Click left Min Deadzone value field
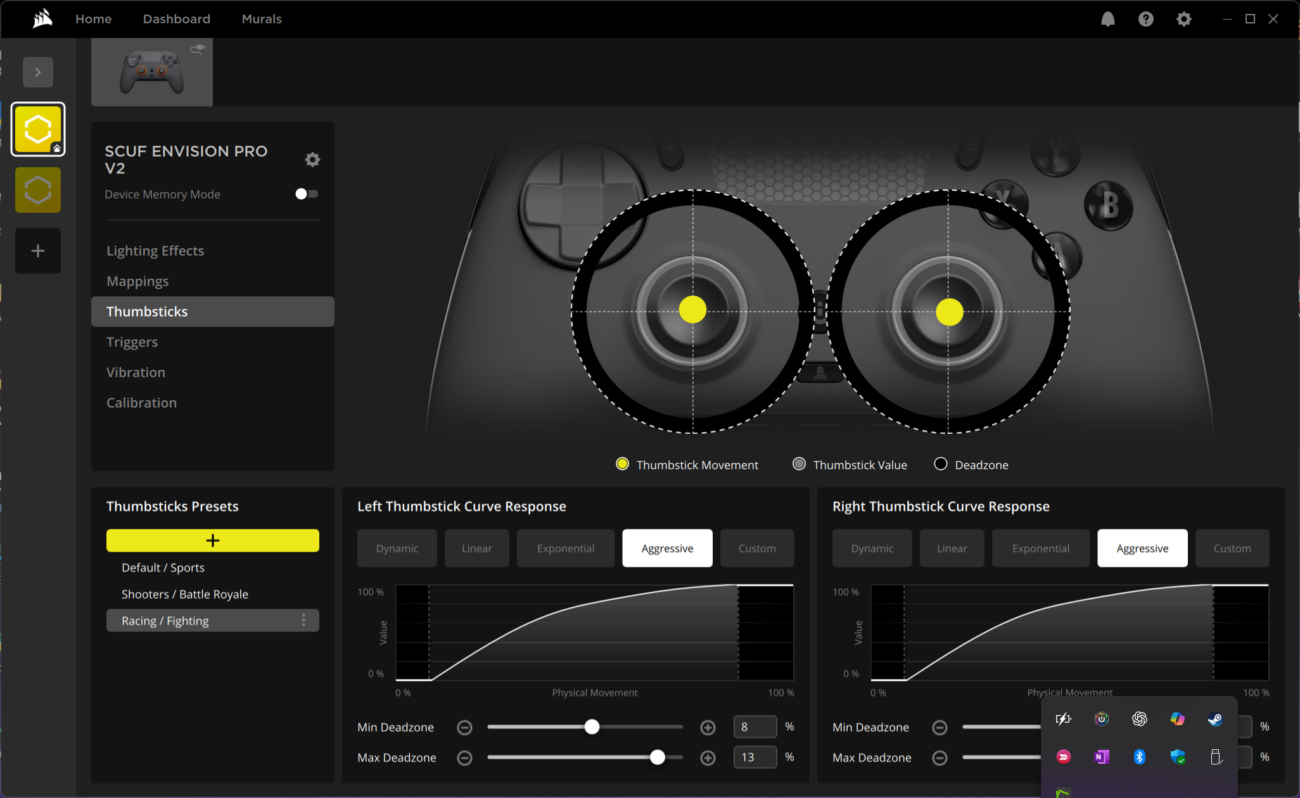The height and width of the screenshot is (798, 1300). click(755, 727)
